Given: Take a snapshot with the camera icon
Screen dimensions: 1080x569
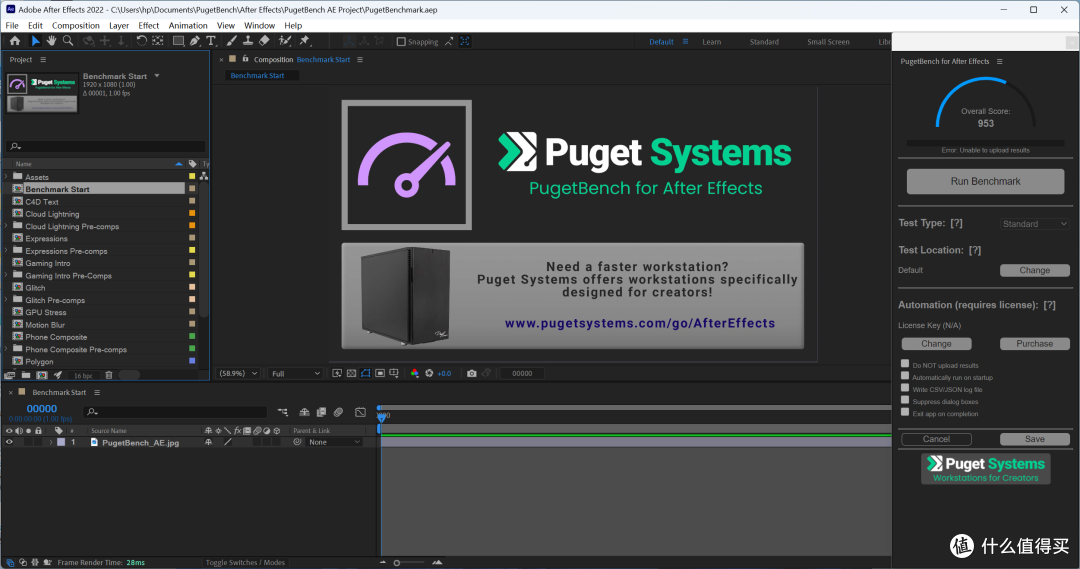Looking at the screenshot, I should point(471,373).
